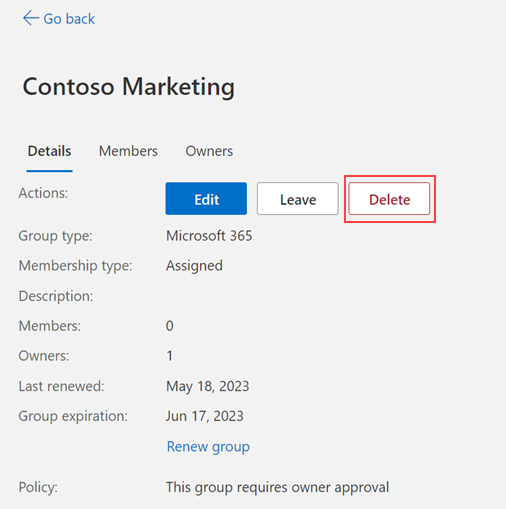This screenshot has width=506, height=509.
Task: Select the Jun 17, 2023 expiration date
Action: point(205,416)
